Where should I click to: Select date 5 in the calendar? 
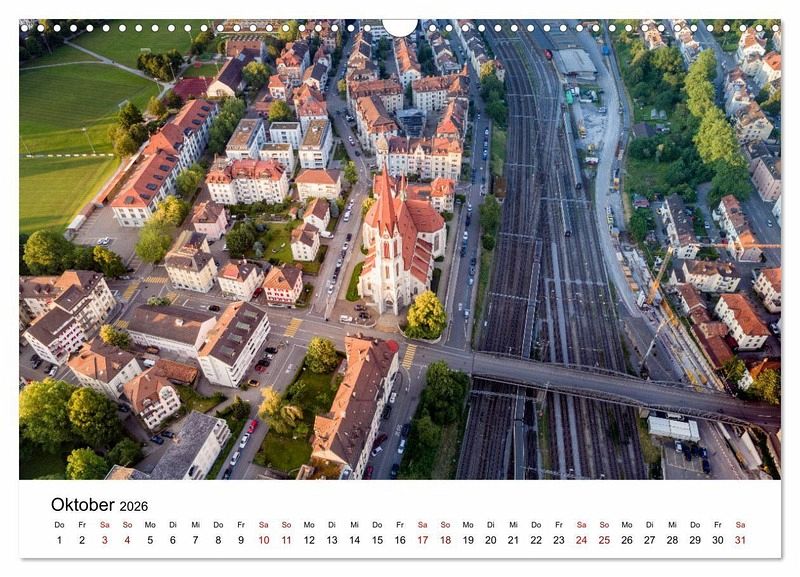click(x=150, y=540)
